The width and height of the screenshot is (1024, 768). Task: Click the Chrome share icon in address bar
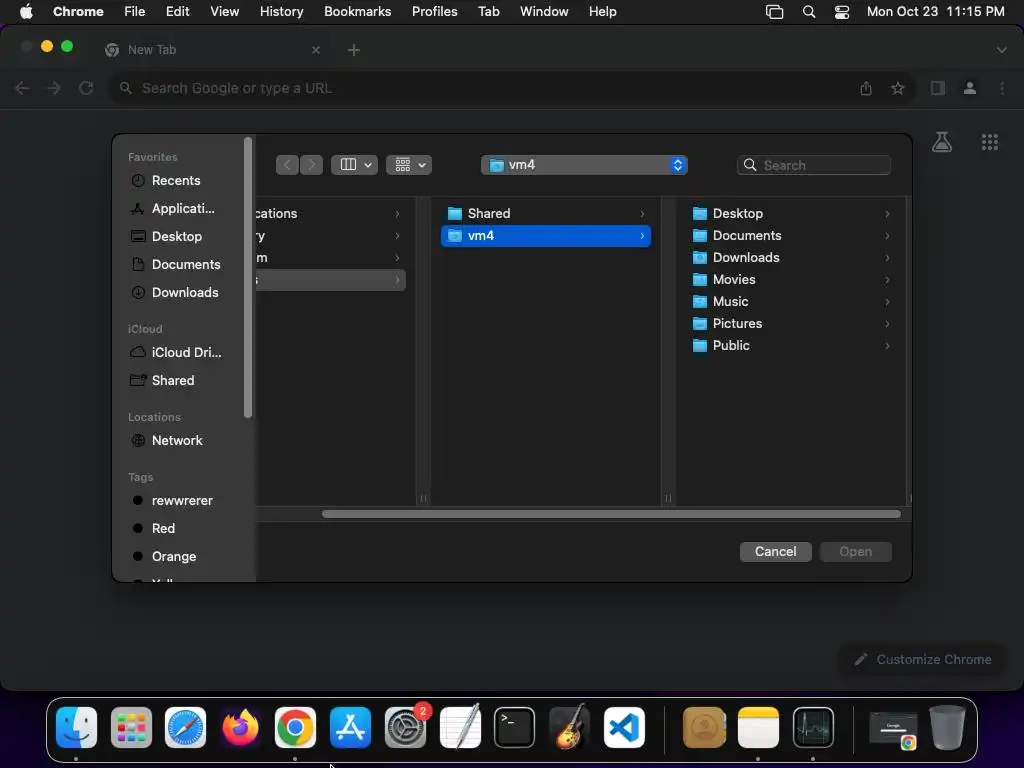point(866,88)
